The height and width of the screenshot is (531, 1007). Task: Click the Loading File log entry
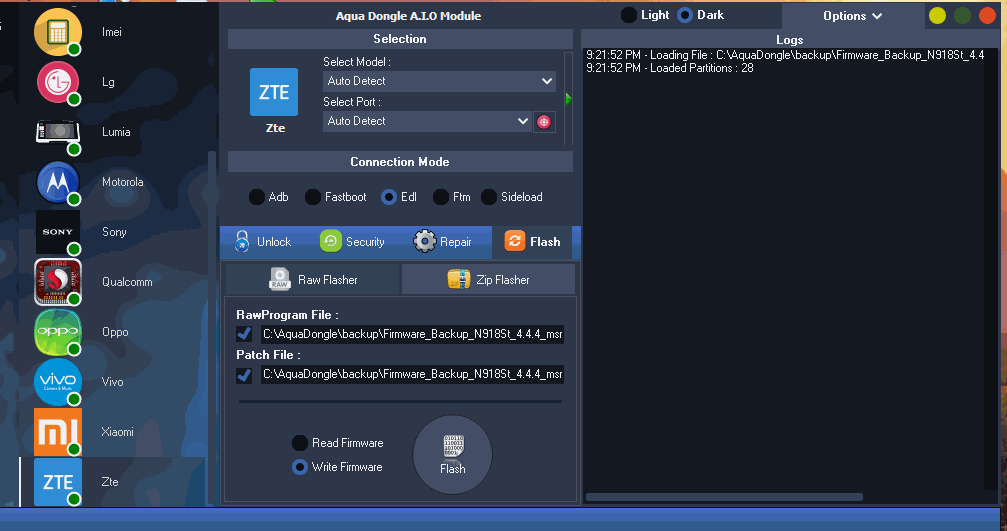click(785, 55)
